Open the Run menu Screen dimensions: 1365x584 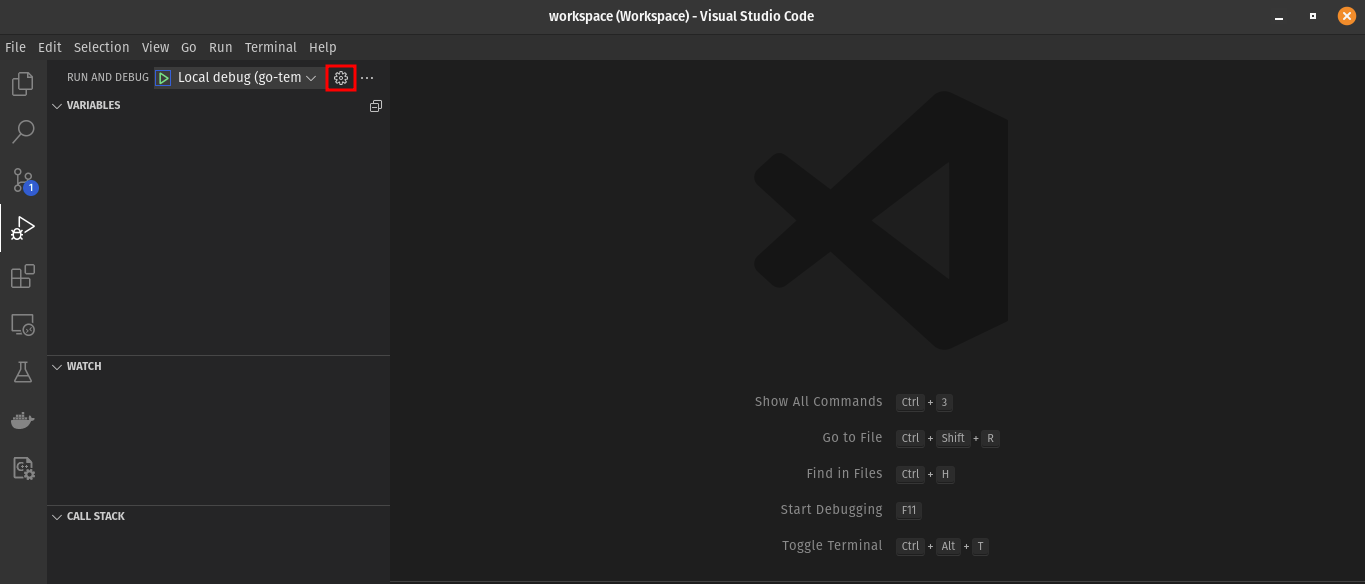click(x=220, y=47)
